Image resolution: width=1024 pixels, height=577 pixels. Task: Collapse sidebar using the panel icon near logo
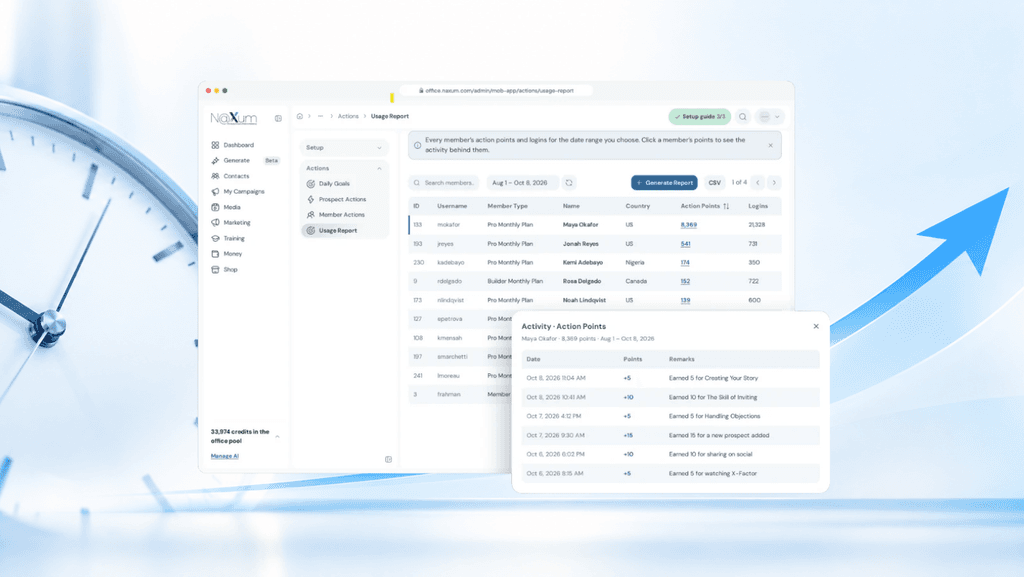[x=278, y=118]
